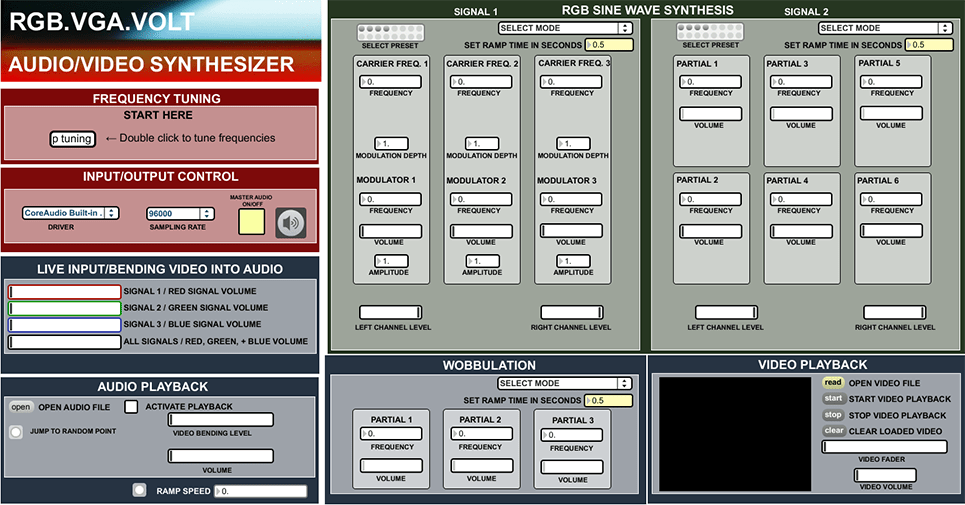Toggle jump to random point button
This screenshot has width=965, height=505.
[x=16, y=432]
